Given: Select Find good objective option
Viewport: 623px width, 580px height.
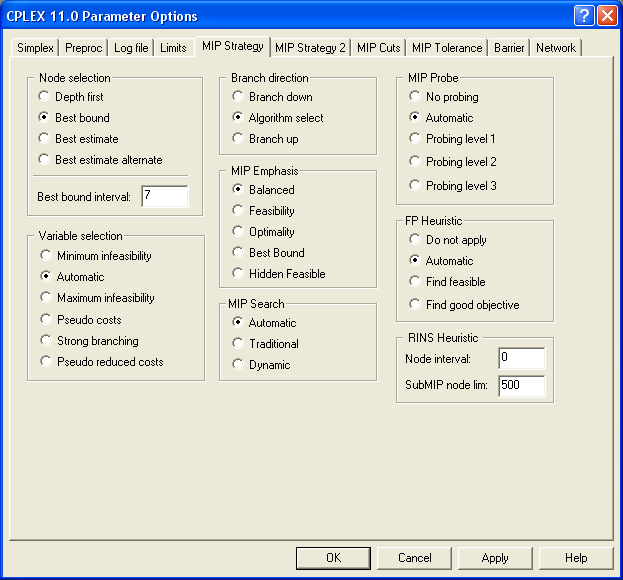Looking at the screenshot, I should [464, 305].
